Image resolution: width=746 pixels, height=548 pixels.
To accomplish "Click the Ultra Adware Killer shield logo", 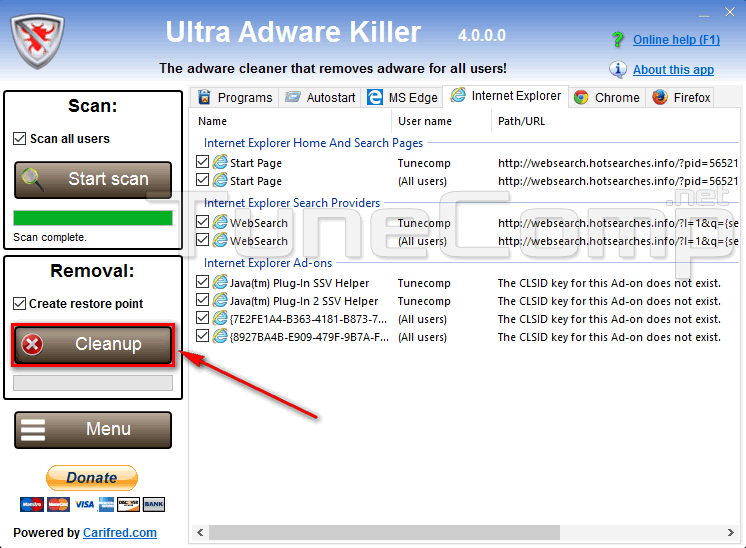I will [x=38, y=41].
